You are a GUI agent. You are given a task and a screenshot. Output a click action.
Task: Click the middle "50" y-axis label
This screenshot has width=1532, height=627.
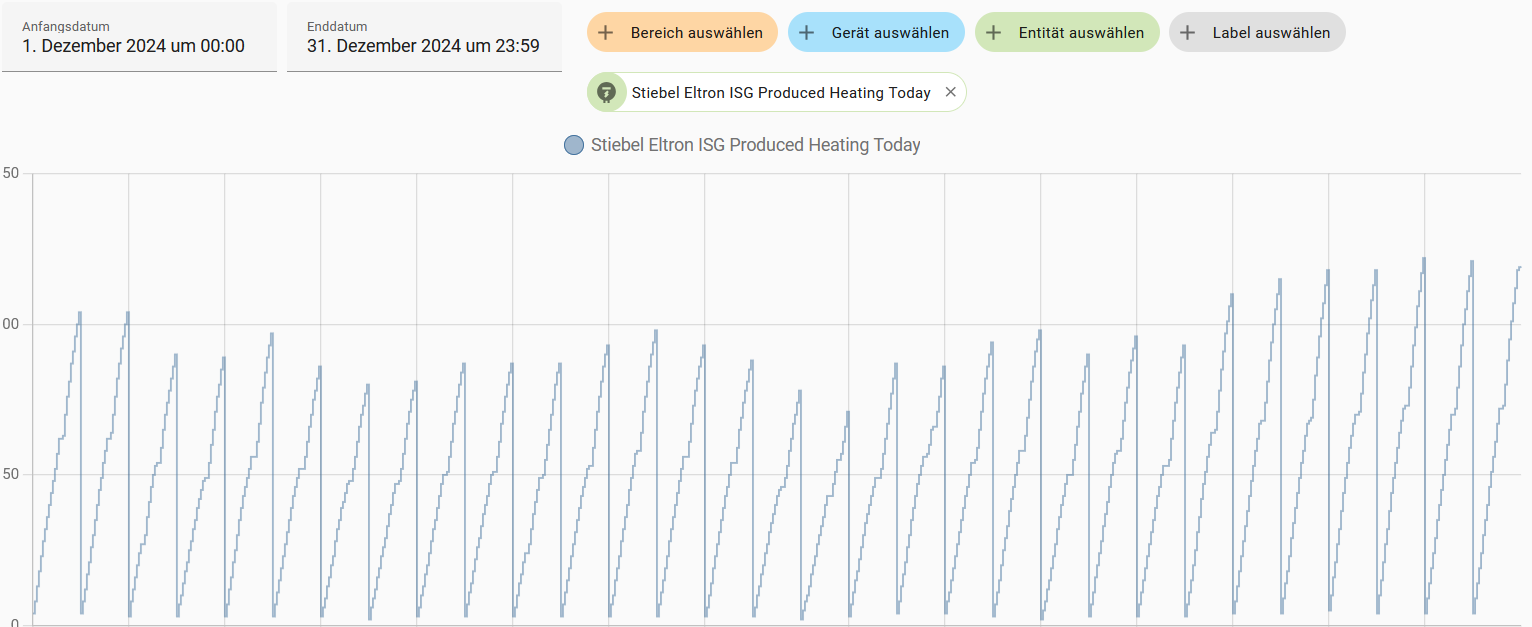pos(10,474)
